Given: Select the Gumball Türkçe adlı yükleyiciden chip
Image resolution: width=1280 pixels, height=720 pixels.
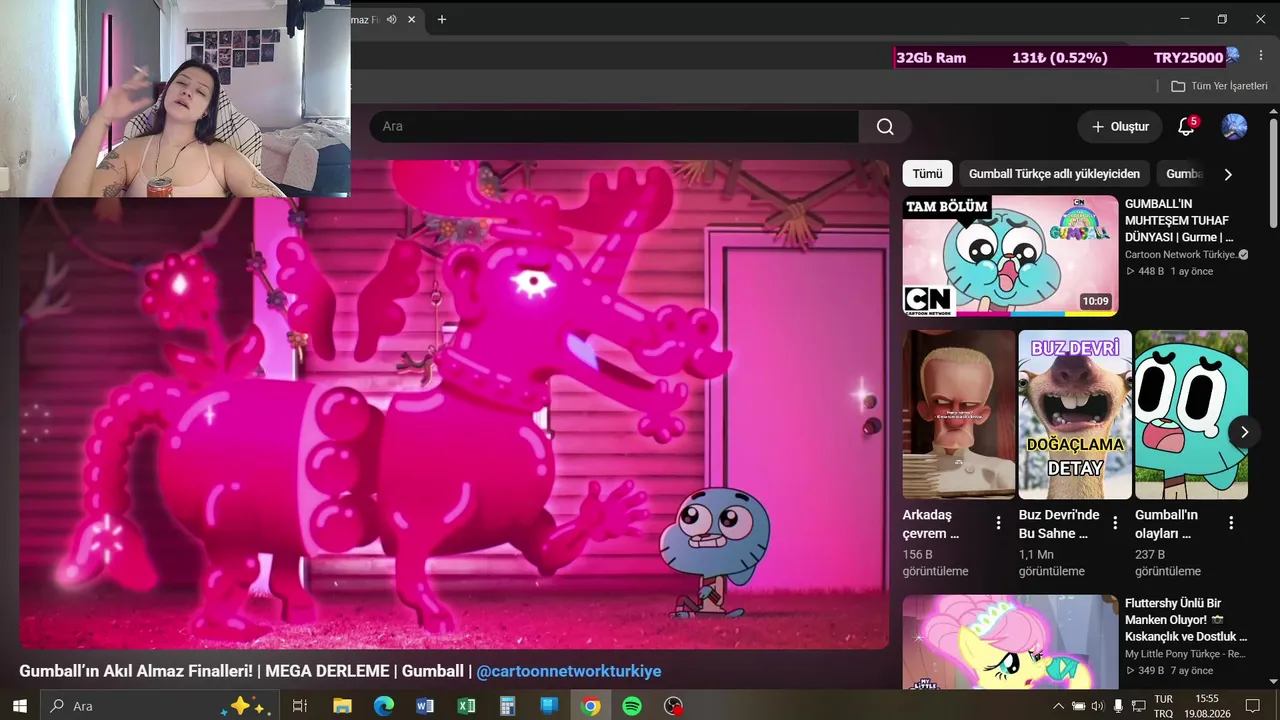Looking at the screenshot, I should point(1054,174).
